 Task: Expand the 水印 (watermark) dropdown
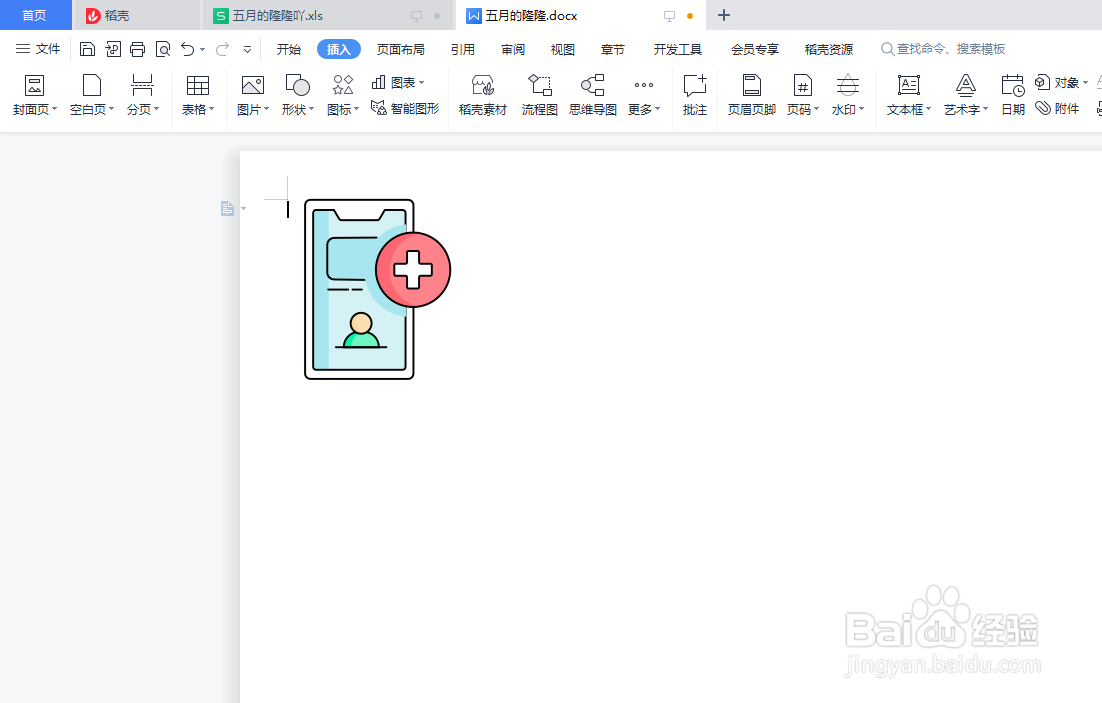pos(861,110)
